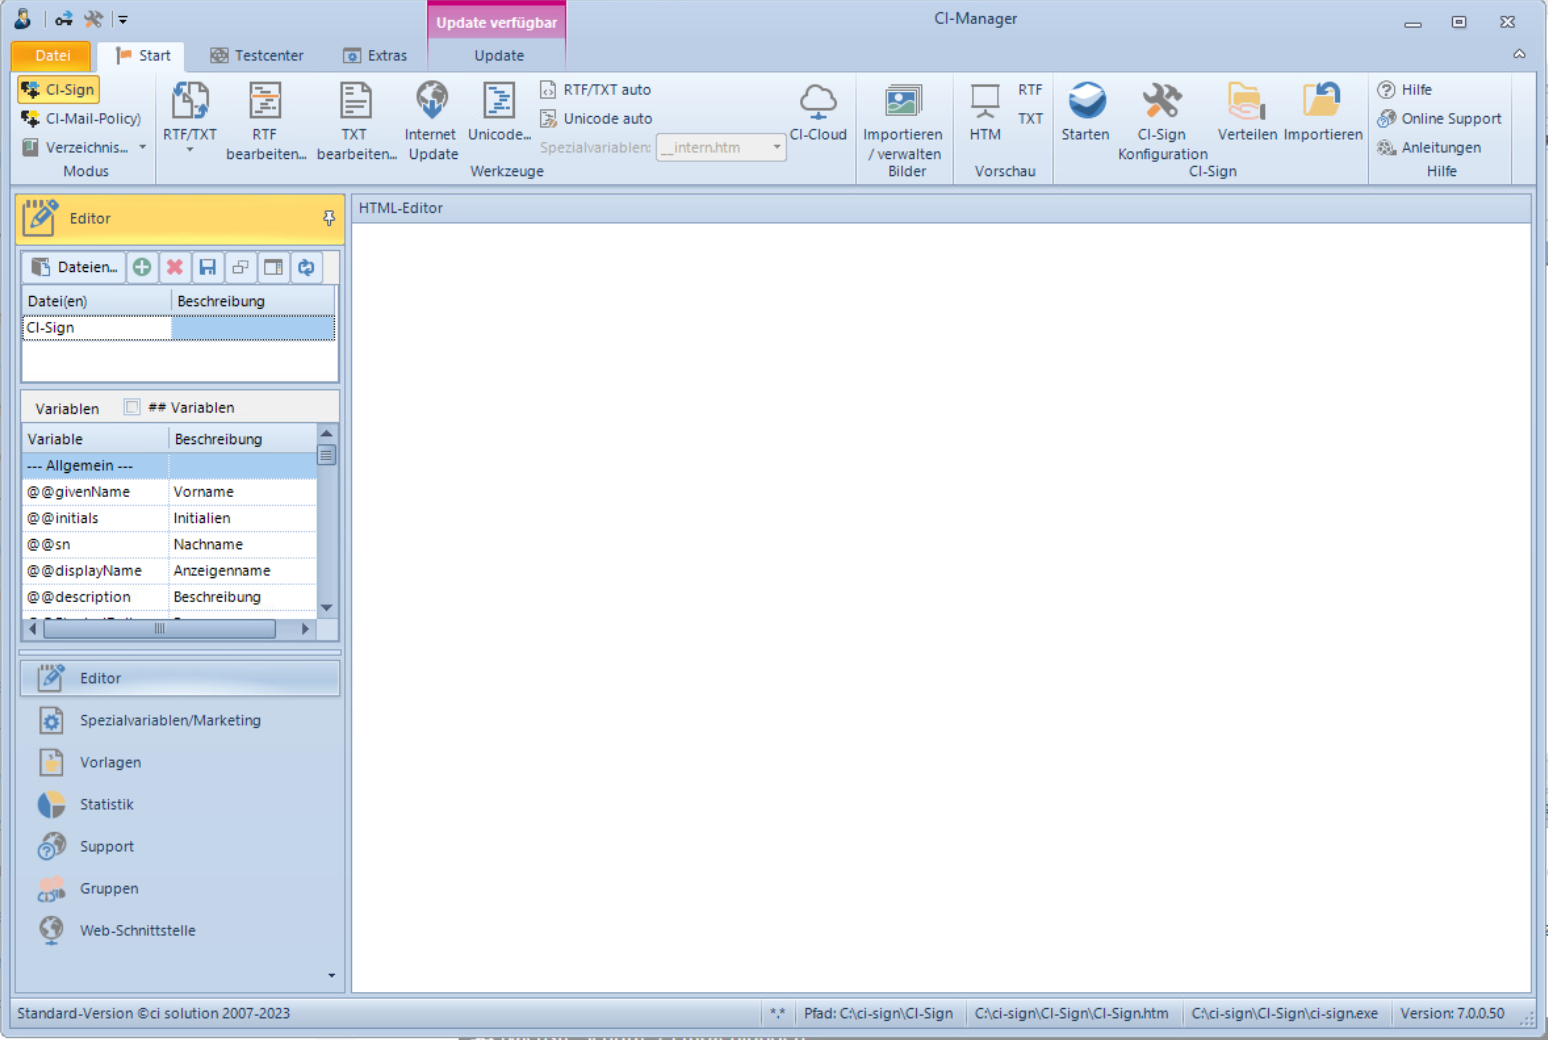Add a new file with the green plus
This screenshot has height=1040, width=1548.
pyautogui.click(x=142, y=267)
